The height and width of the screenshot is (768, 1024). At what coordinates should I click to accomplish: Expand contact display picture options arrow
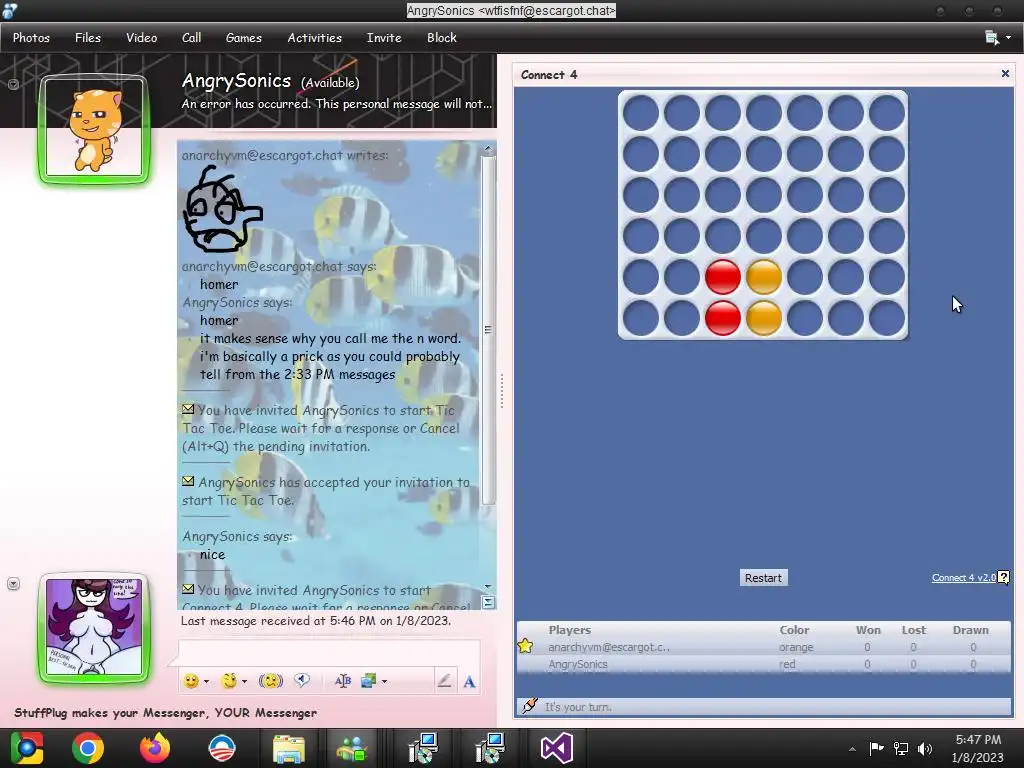click(13, 84)
